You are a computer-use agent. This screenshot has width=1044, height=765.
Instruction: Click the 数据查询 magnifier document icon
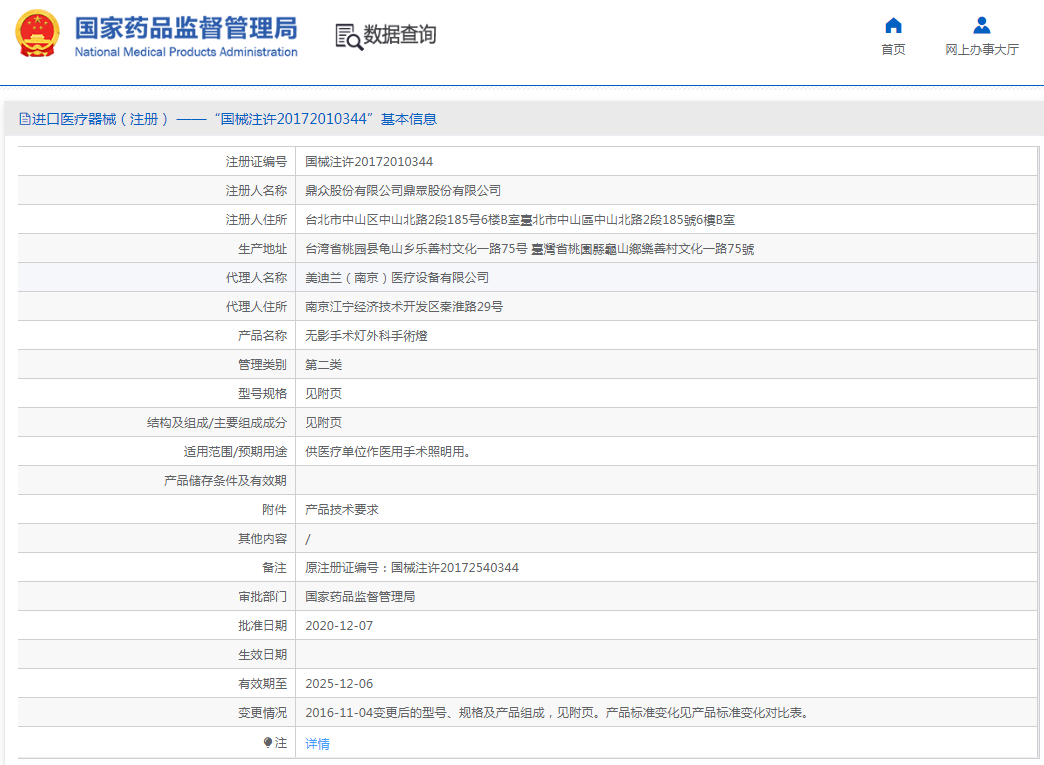click(348, 36)
